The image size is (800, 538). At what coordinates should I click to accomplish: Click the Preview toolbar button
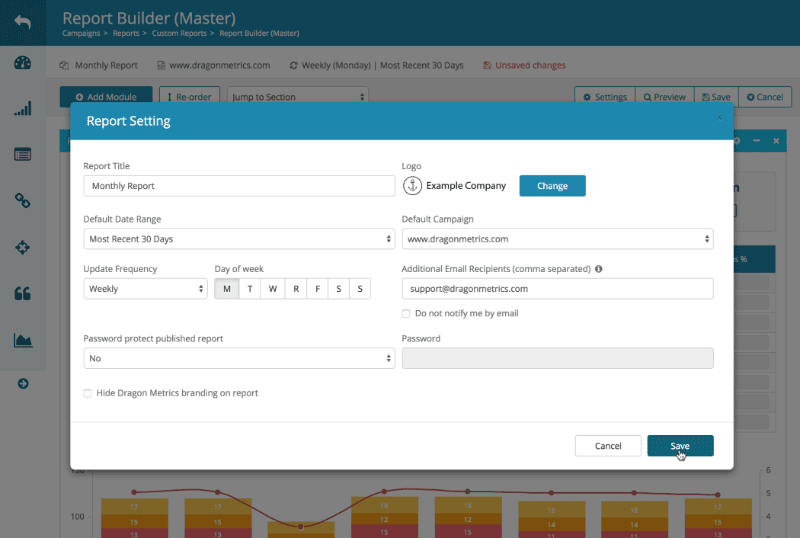[x=664, y=97]
